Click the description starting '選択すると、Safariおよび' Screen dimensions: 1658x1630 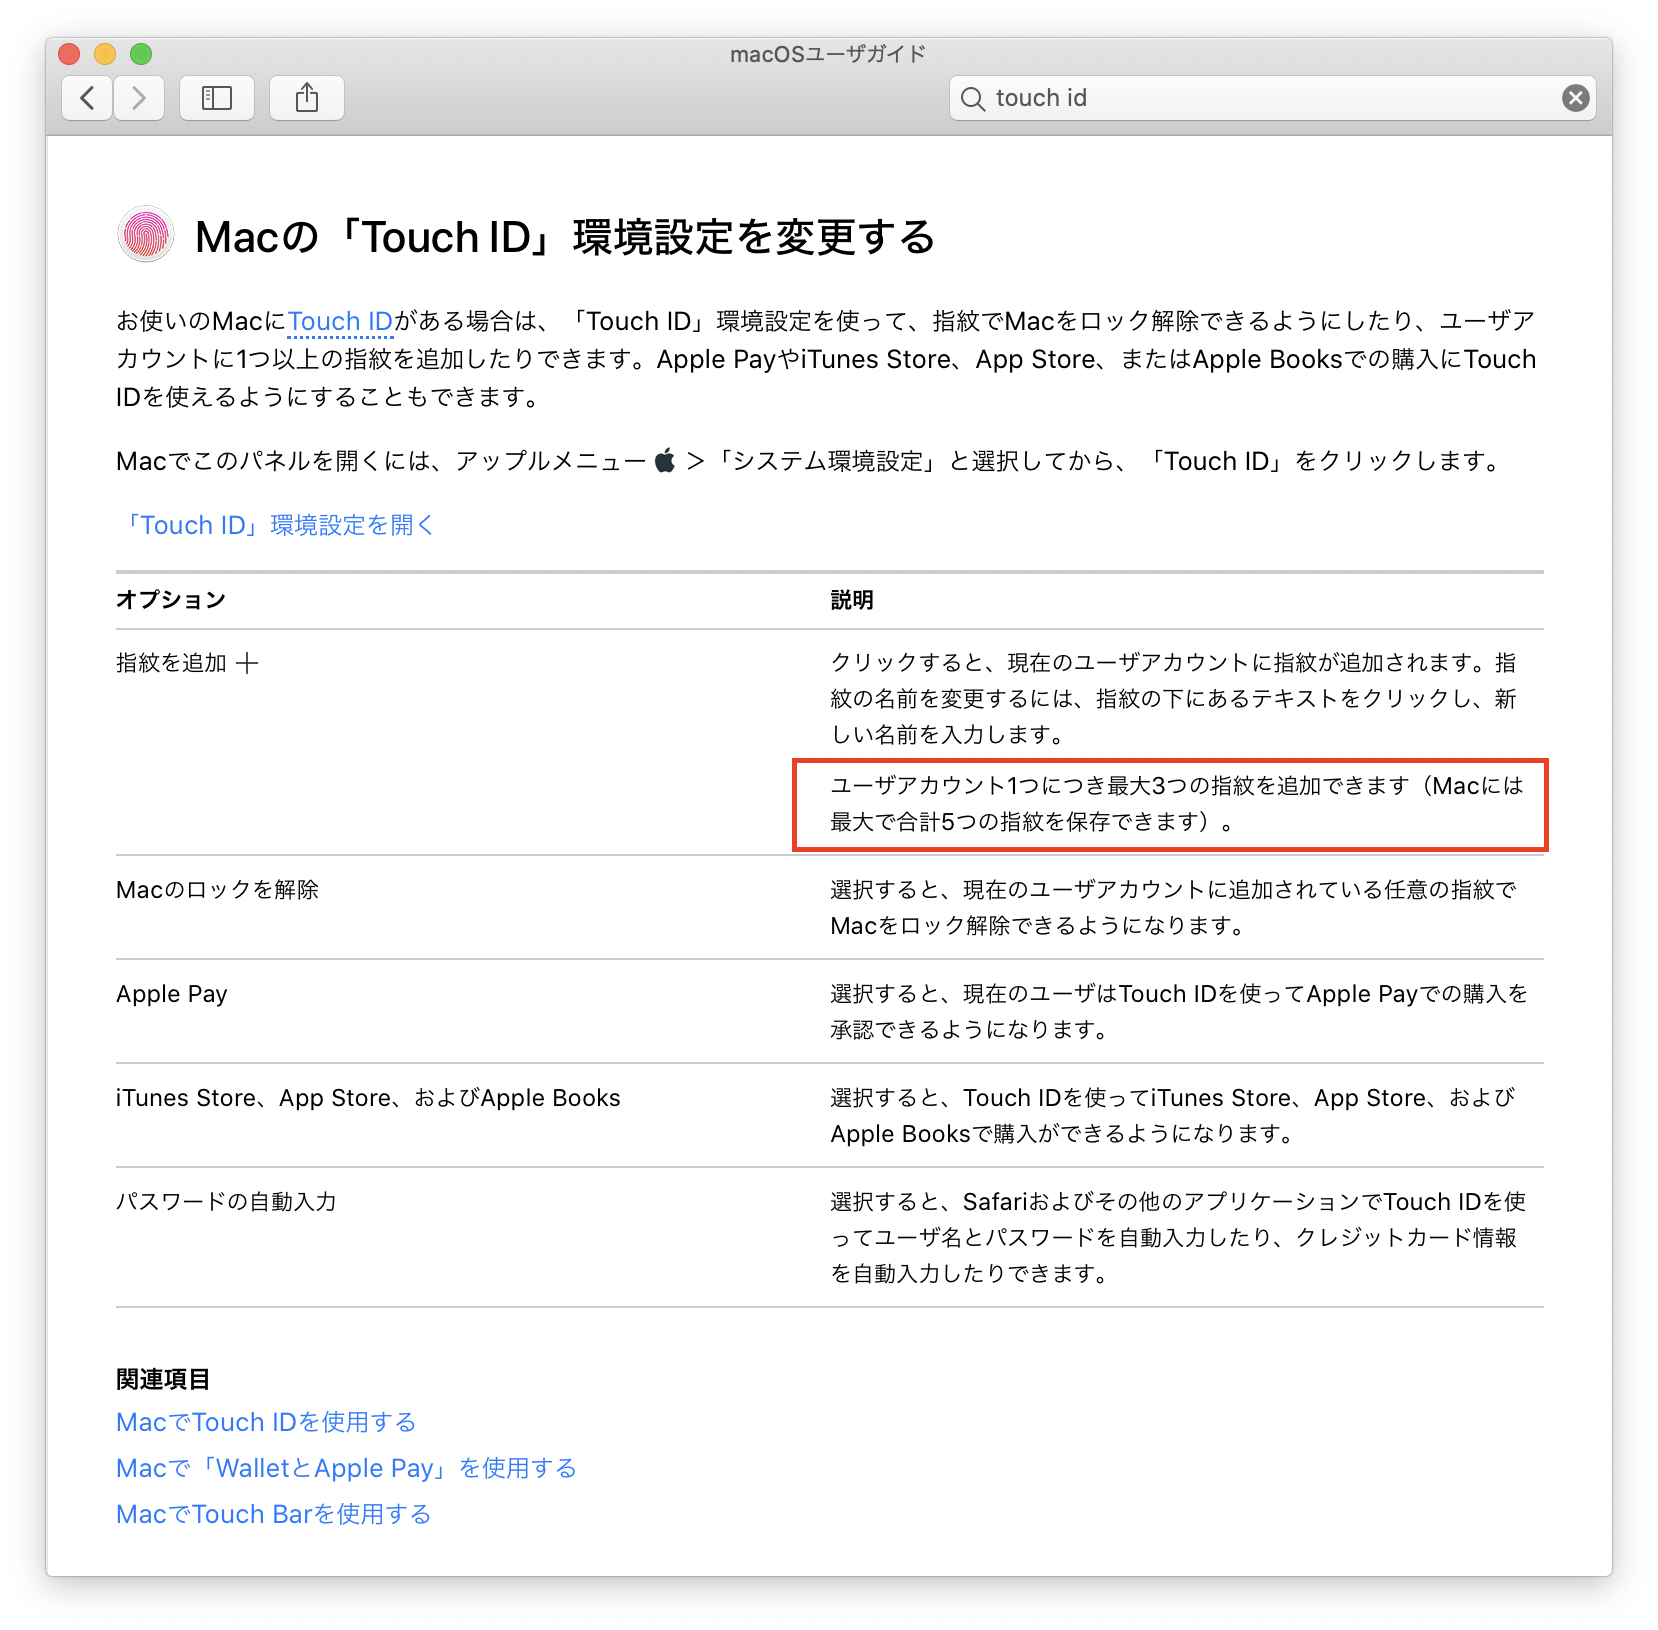tap(1178, 1238)
